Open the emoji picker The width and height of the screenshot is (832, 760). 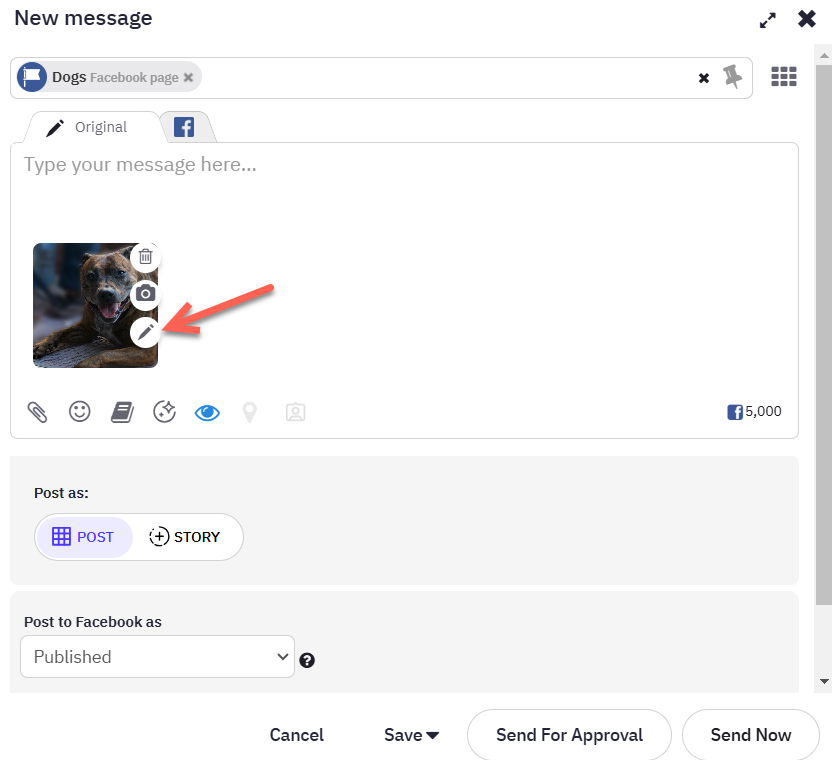[80, 411]
